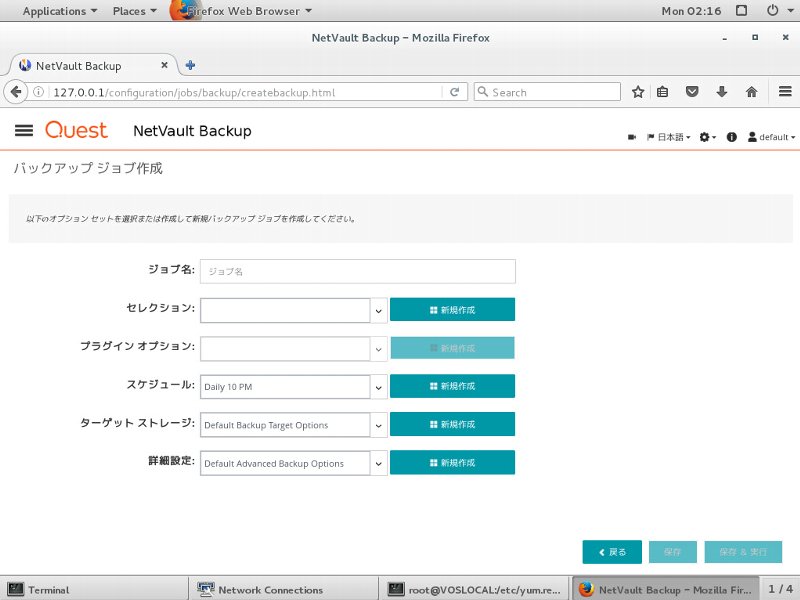Image resolution: width=800 pixels, height=600 pixels.
Task: Open the default user account menu
Action: [771, 137]
